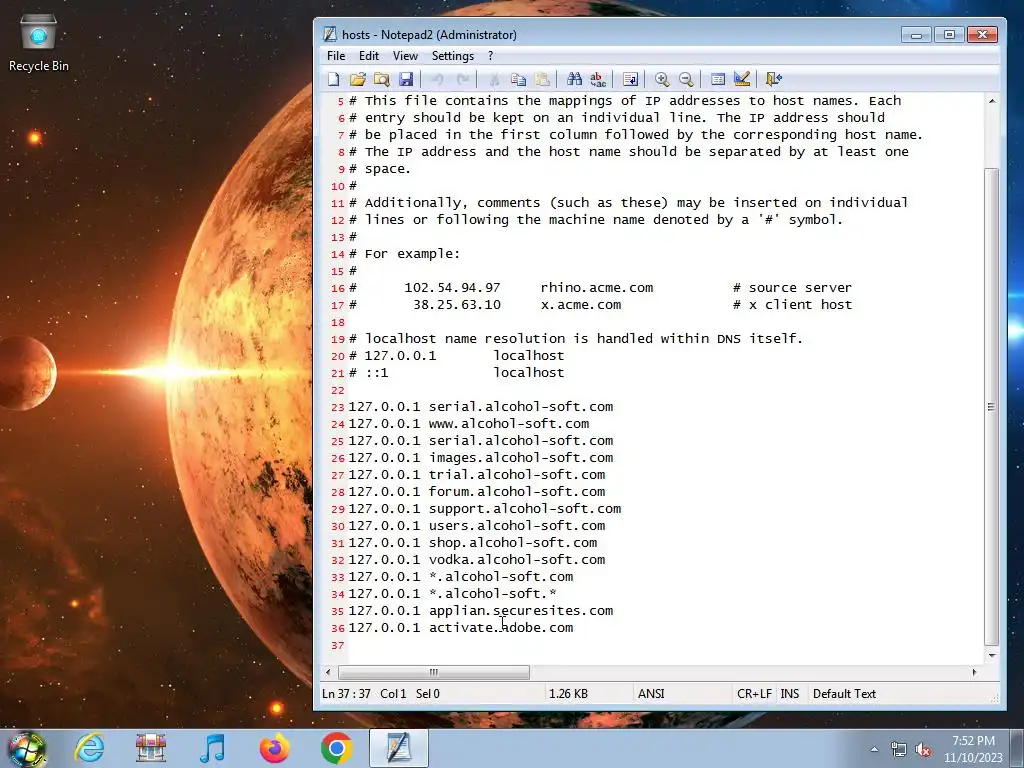Launch Internet Explorer from taskbar
Image resolution: width=1024 pixels, height=768 pixels.
[89, 748]
